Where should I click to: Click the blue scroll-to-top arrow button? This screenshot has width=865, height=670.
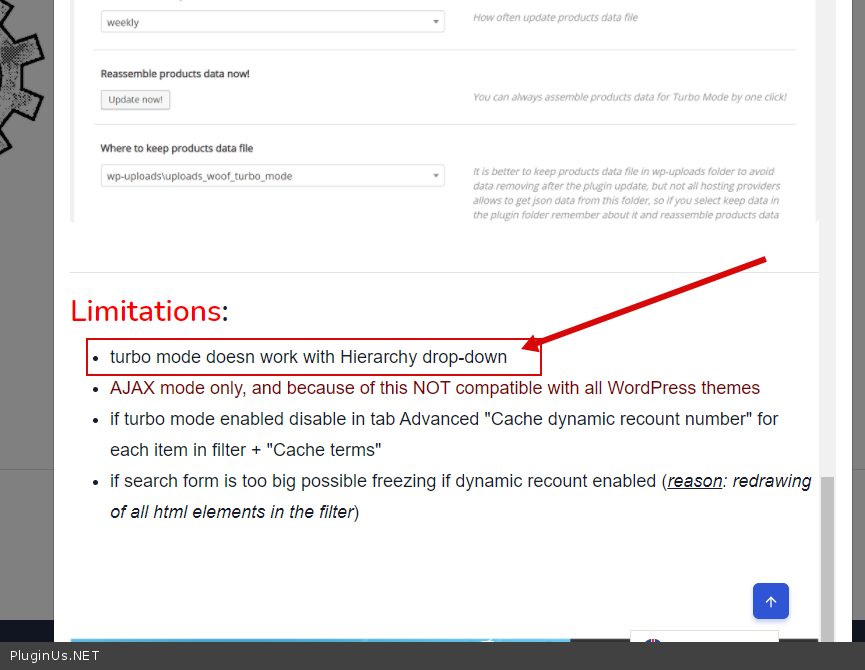(770, 601)
